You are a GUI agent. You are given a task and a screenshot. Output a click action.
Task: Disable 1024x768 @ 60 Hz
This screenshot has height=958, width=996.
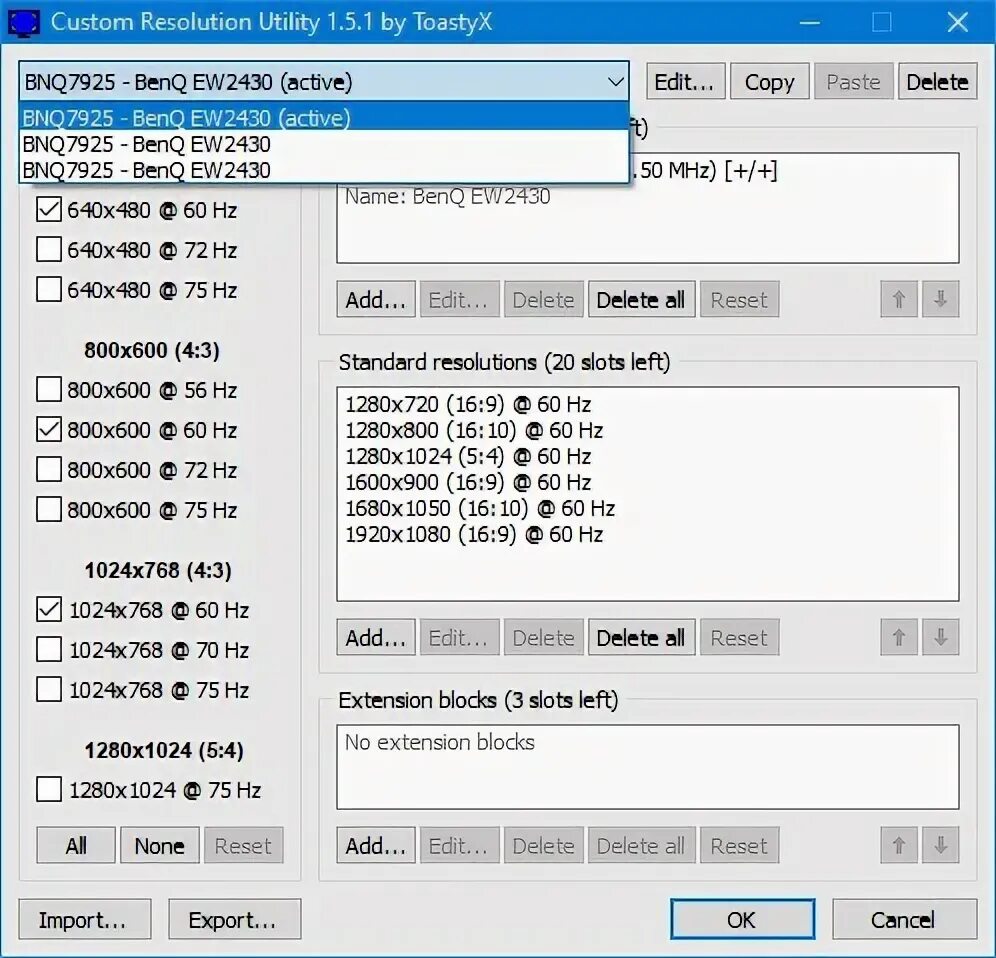point(49,609)
